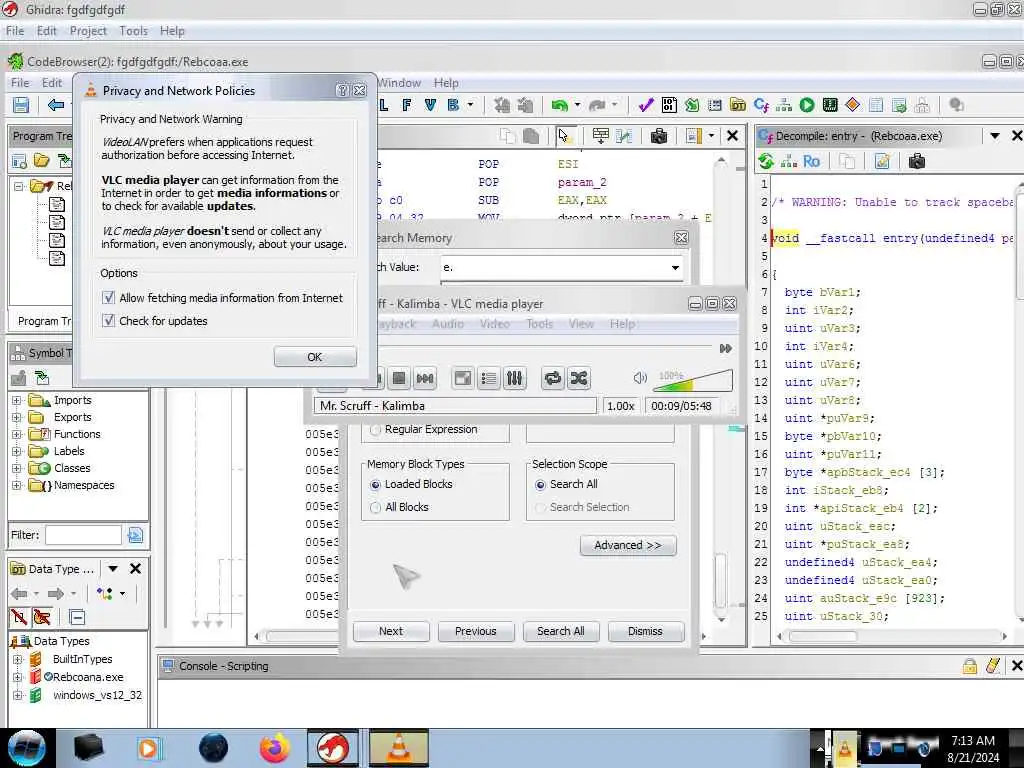Mute VLC via speaker icon
1024x768 pixels.
pos(640,377)
